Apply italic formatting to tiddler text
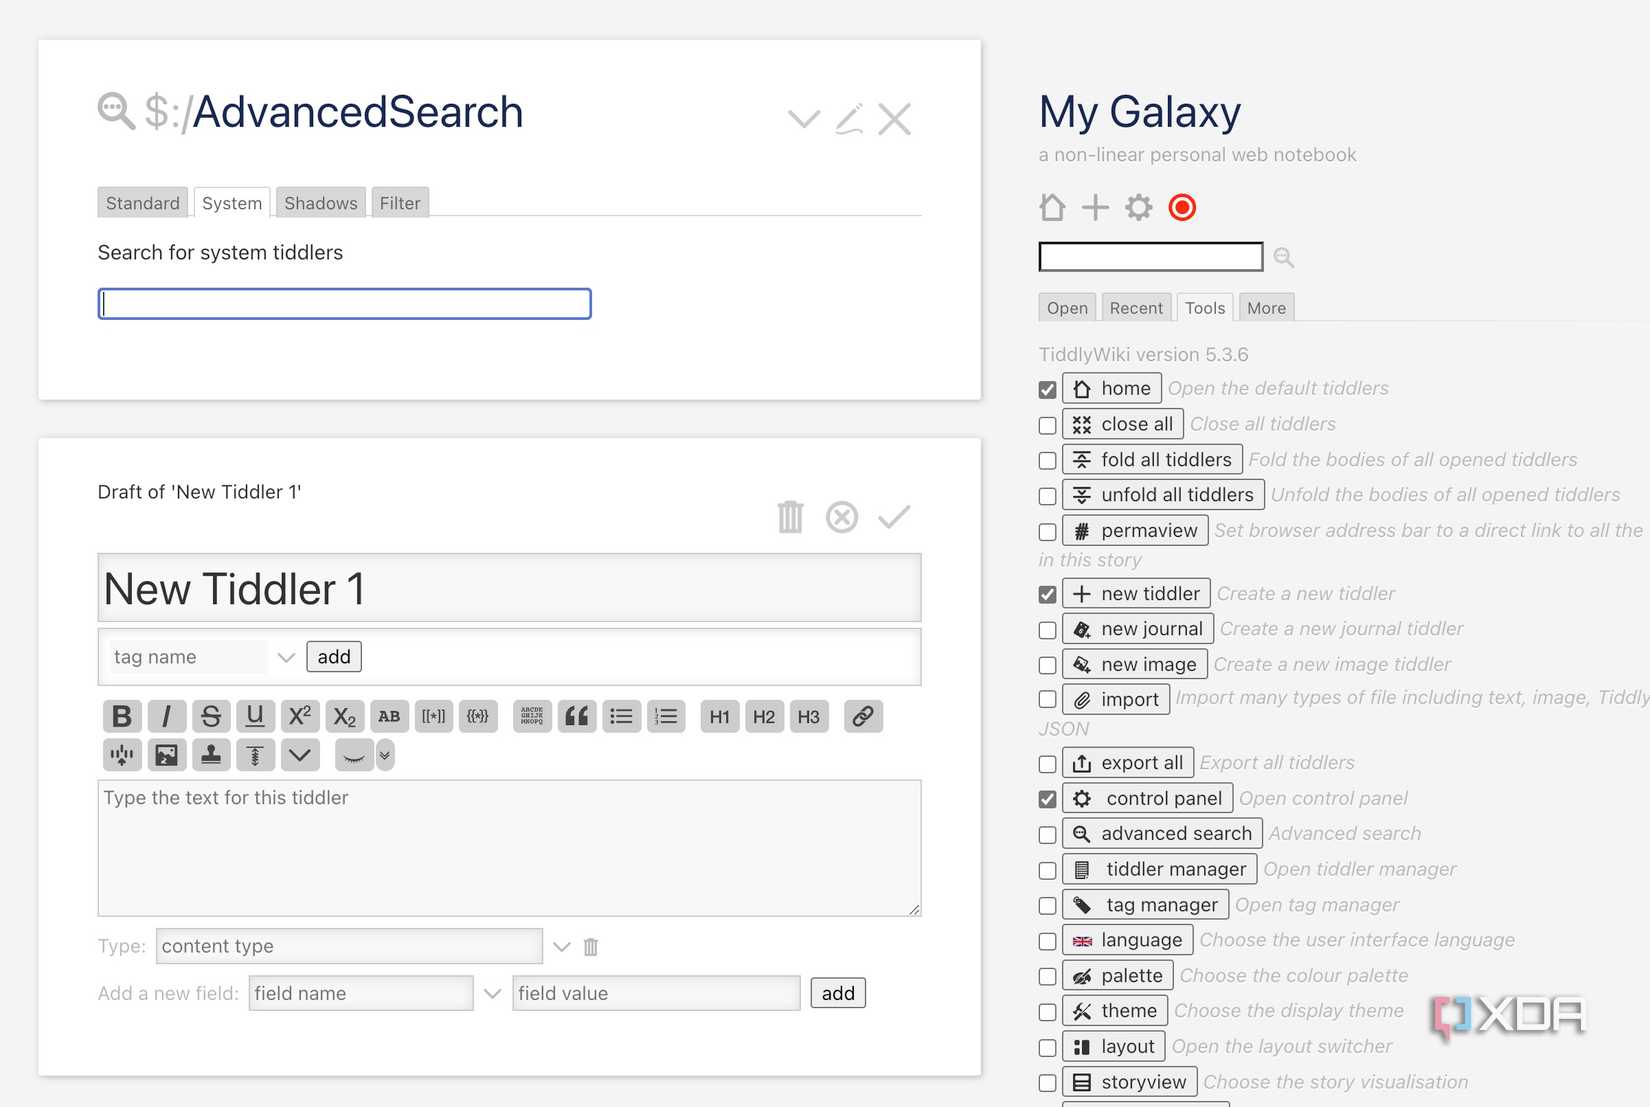This screenshot has height=1107, width=1650. 166,716
